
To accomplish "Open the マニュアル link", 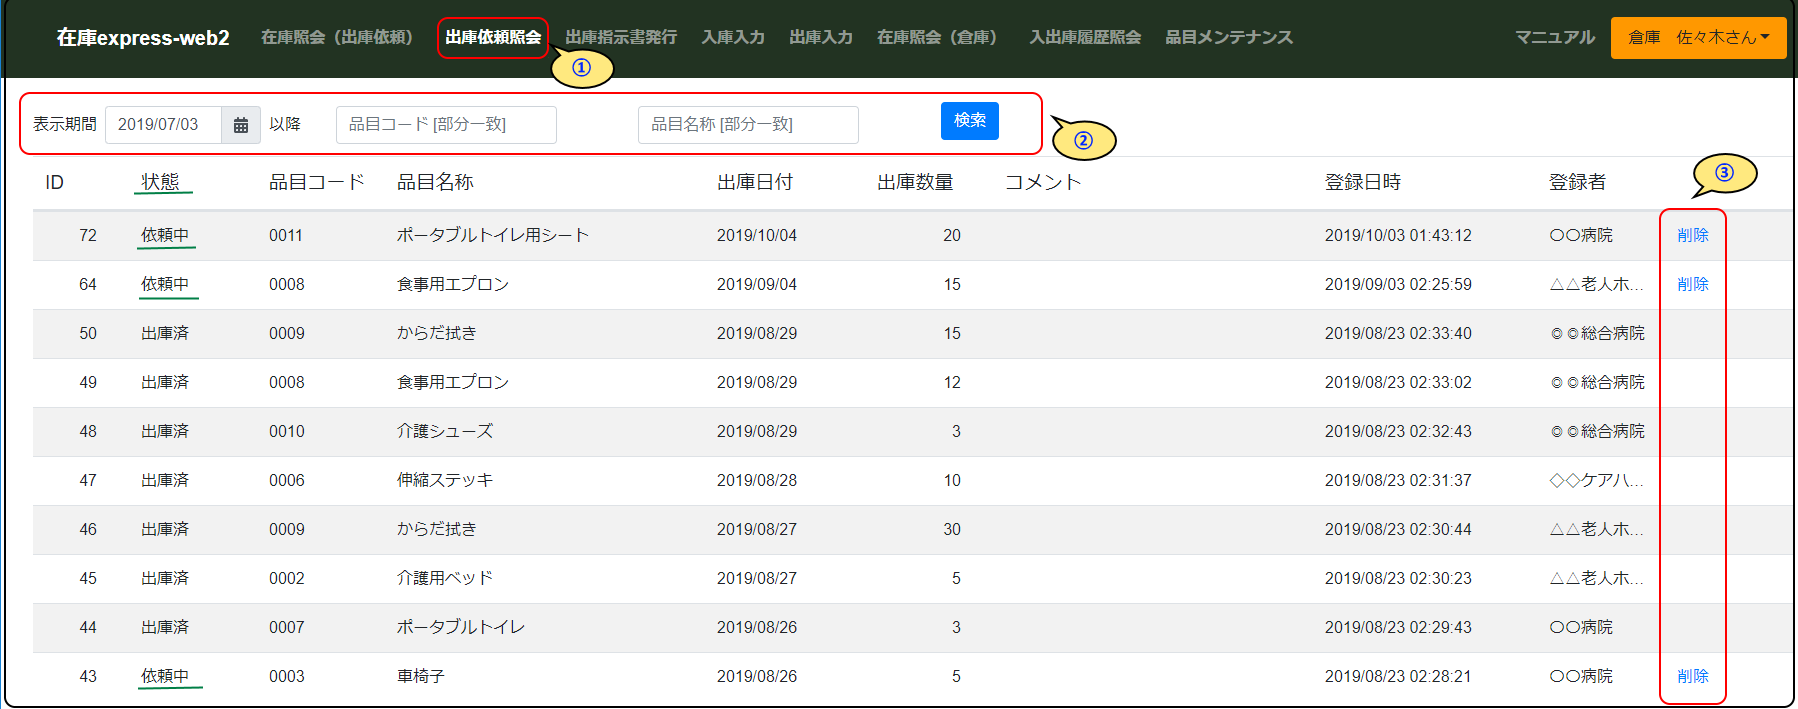I will [x=1555, y=38].
